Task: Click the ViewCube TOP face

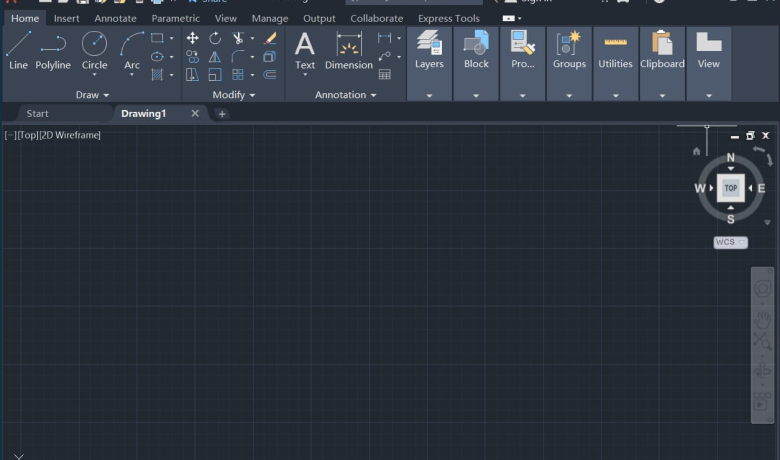Action: [x=731, y=188]
